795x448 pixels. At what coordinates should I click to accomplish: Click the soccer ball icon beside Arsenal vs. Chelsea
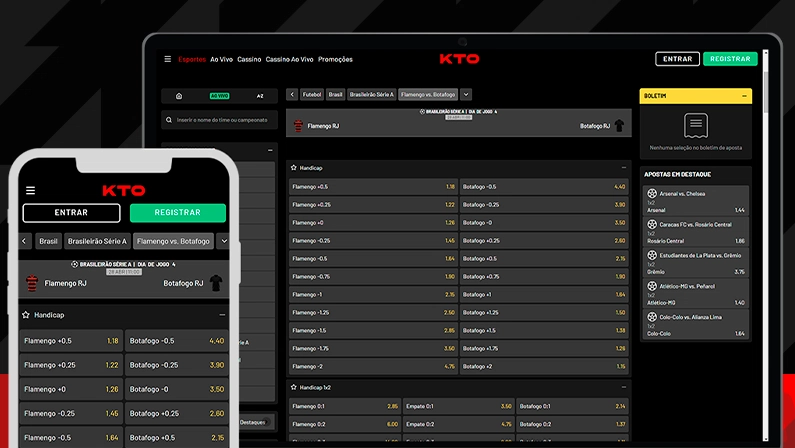(x=652, y=193)
